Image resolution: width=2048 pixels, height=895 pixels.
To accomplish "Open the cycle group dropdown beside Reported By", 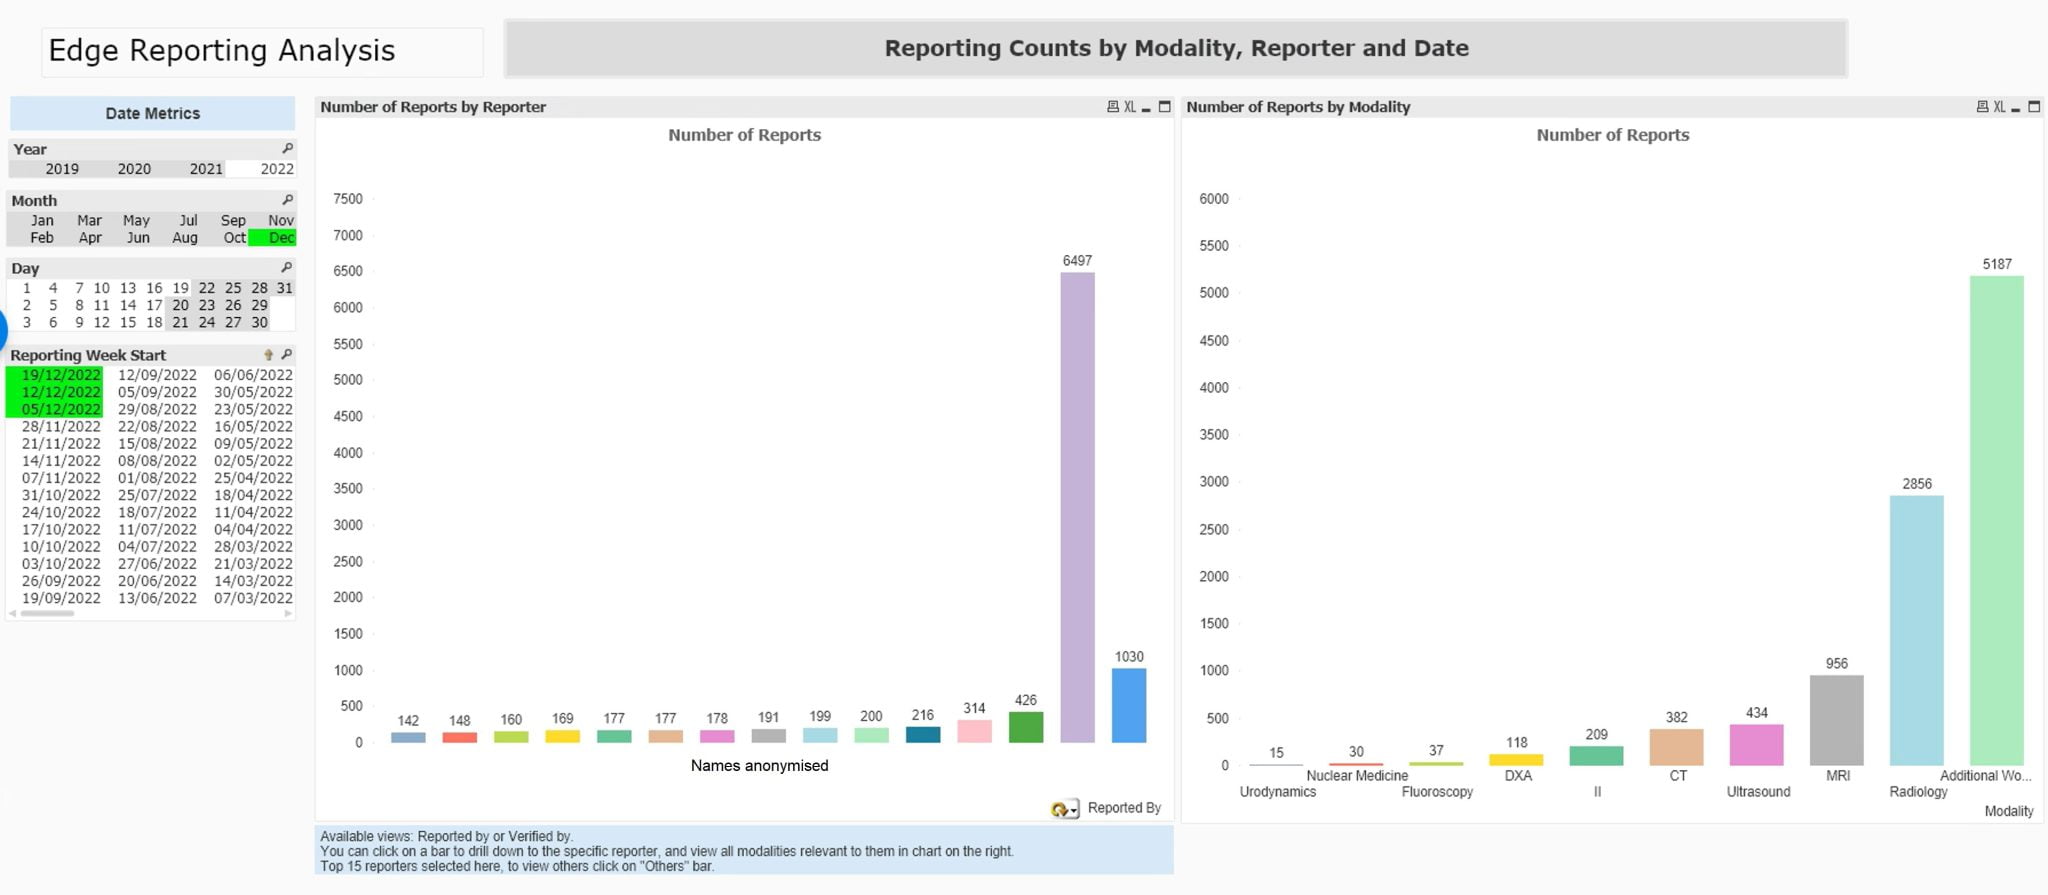I will coord(1064,809).
